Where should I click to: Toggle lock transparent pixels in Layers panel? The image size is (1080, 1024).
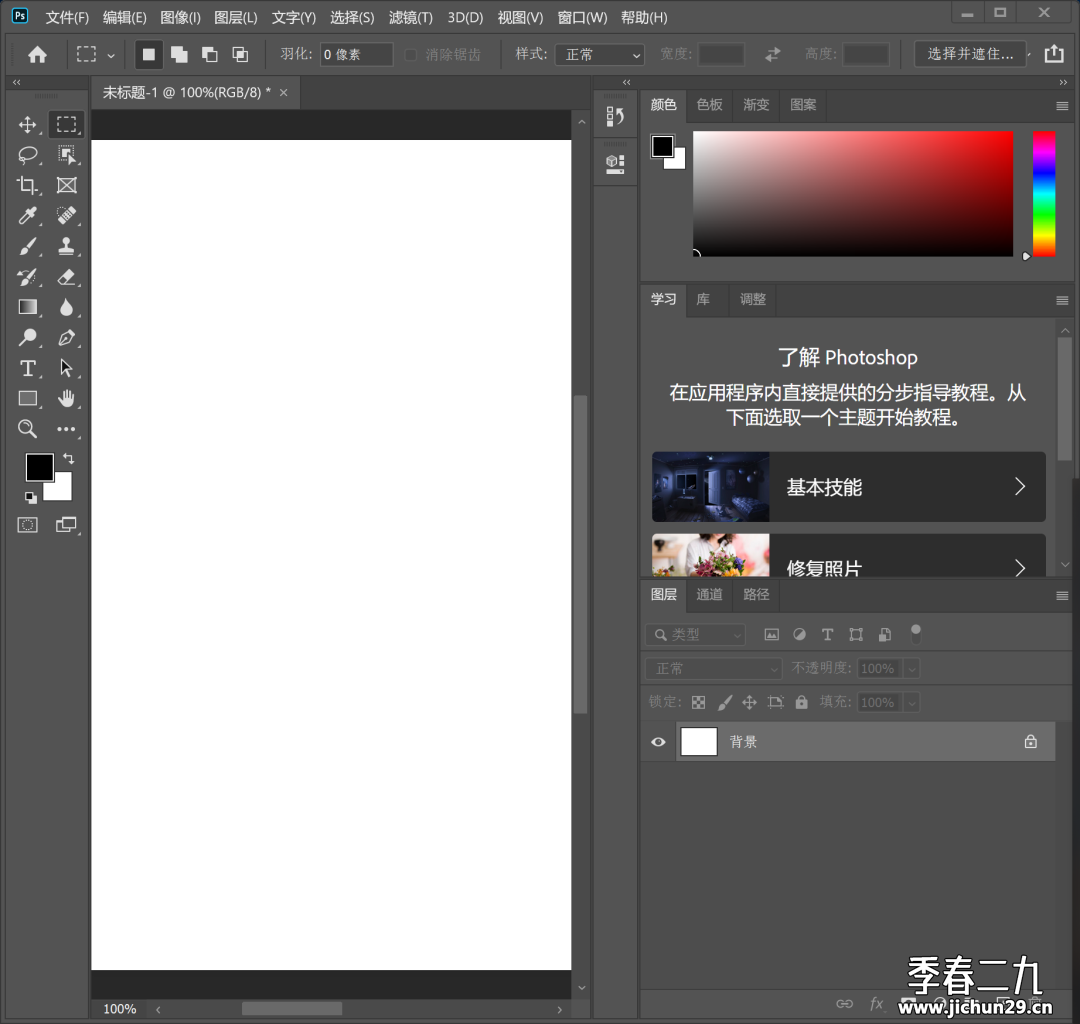coord(698,702)
